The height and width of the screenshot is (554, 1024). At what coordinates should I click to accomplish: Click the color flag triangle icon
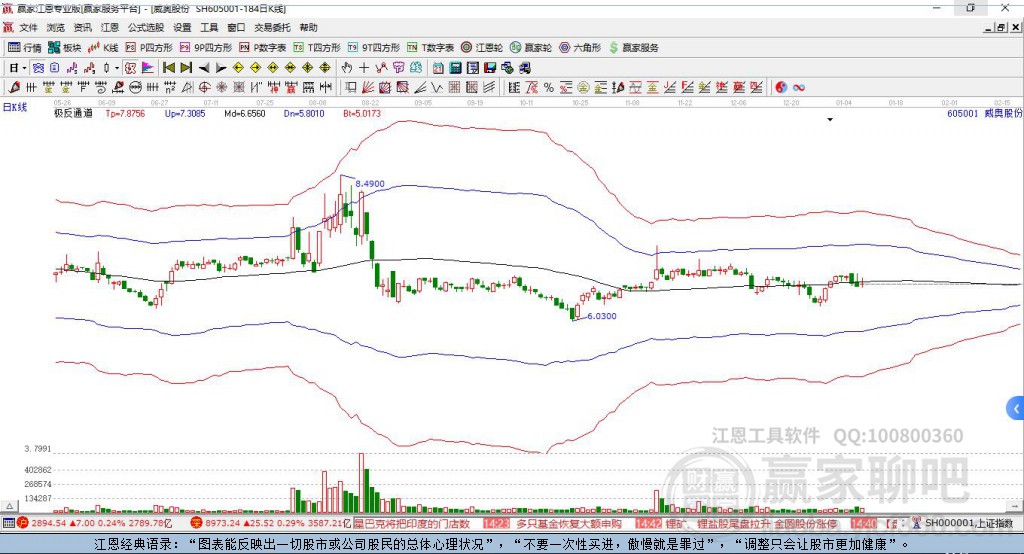coord(148,68)
